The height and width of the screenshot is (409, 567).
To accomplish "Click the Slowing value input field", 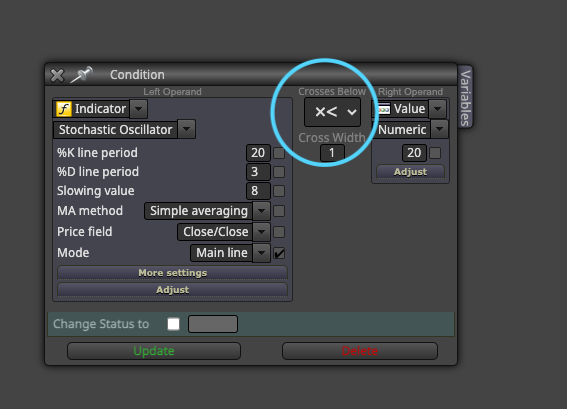I will (258, 191).
